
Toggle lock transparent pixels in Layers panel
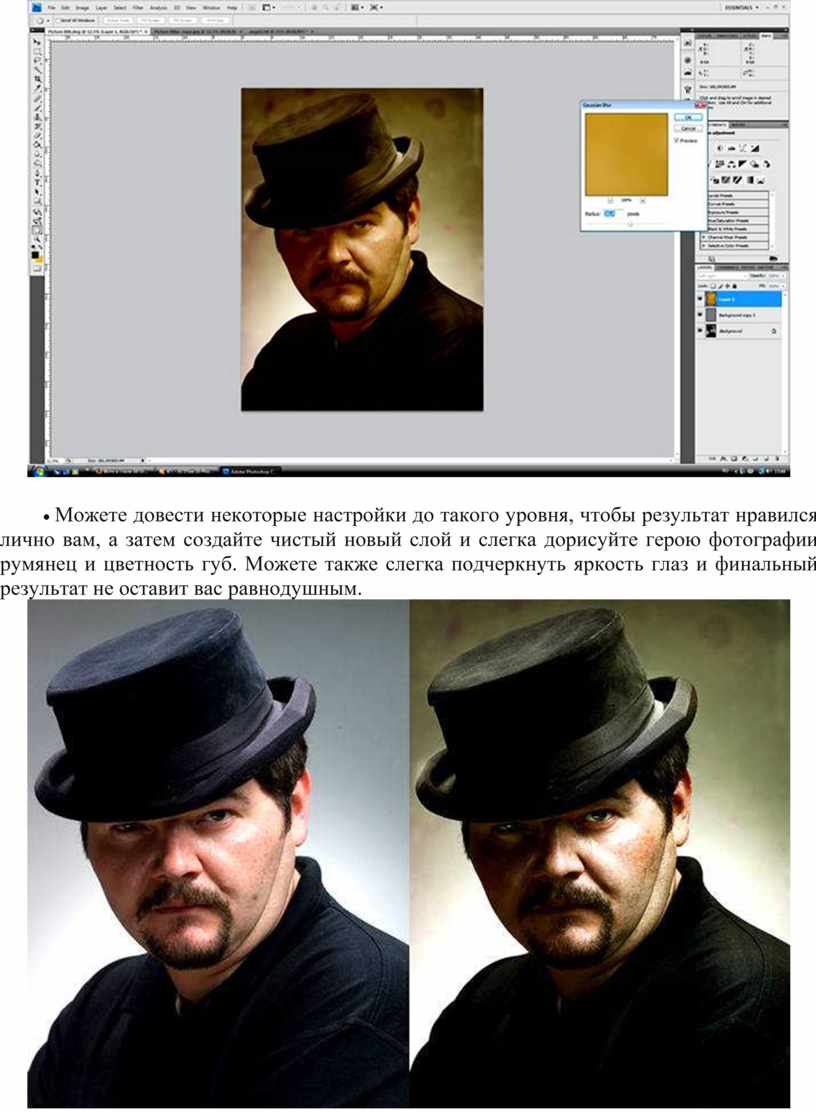click(712, 286)
